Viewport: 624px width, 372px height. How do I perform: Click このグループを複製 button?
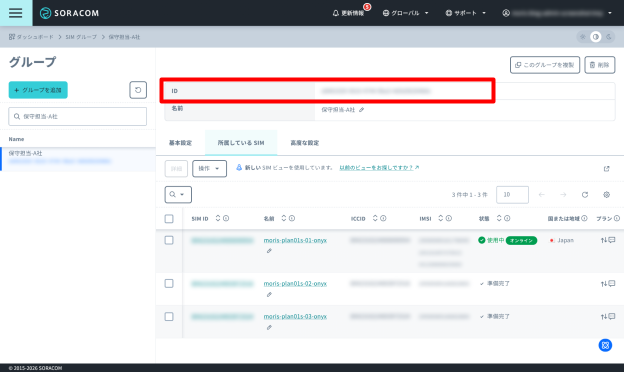click(x=545, y=65)
